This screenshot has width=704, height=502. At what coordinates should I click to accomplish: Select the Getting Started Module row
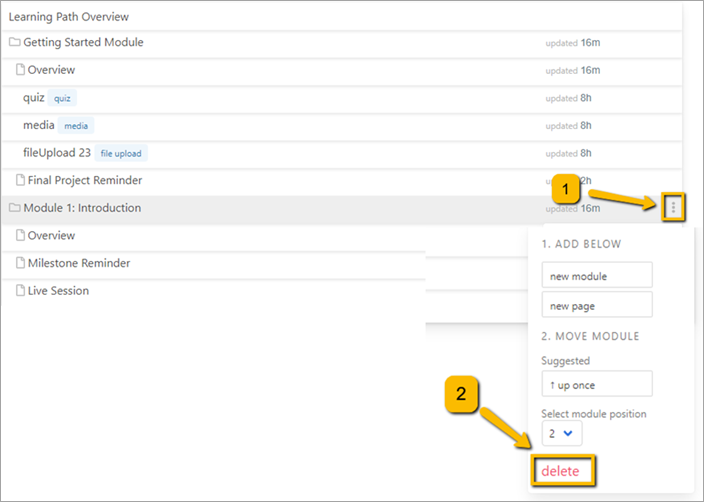coord(83,43)
